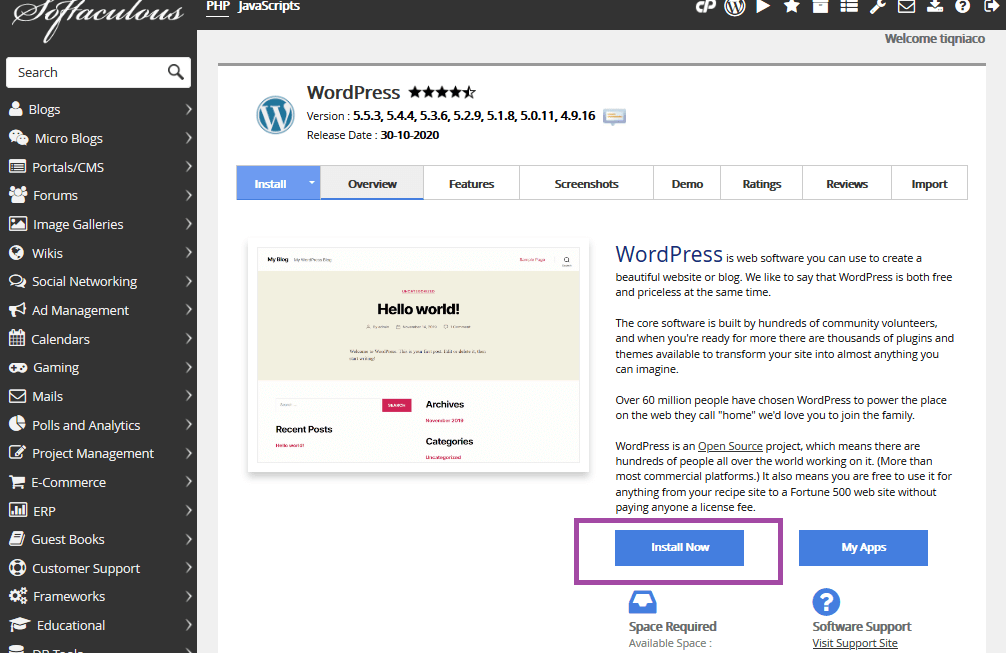The height and width of the screenshot is (653, 1006).
Task: Expand the Polls and Analytics chevron
Action: [x=188, y=425]
